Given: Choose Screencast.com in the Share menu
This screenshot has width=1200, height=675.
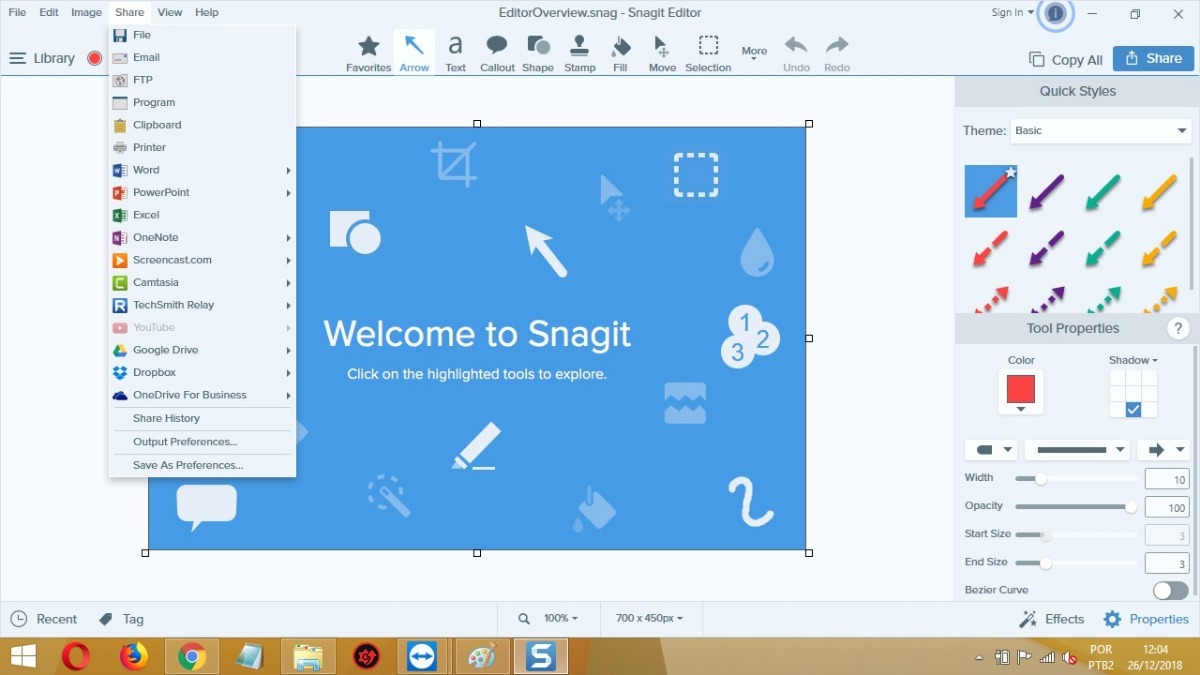Looking at the screenshot, I should 202,260.
